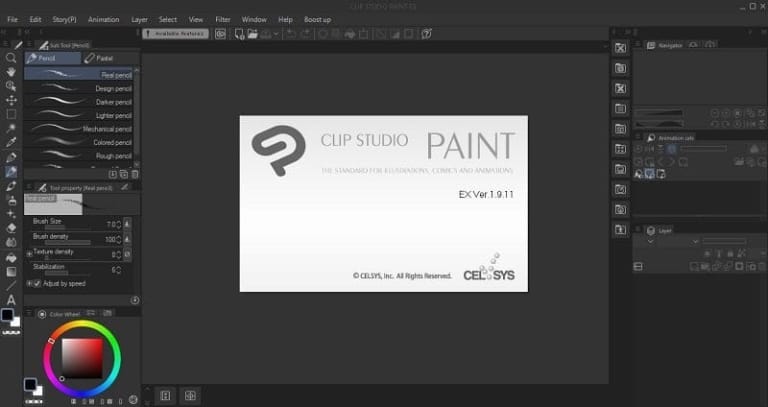Toggle Texture density dynamics button
The width and height of the screenshot is (768, 407).
[x=127, y=254]
